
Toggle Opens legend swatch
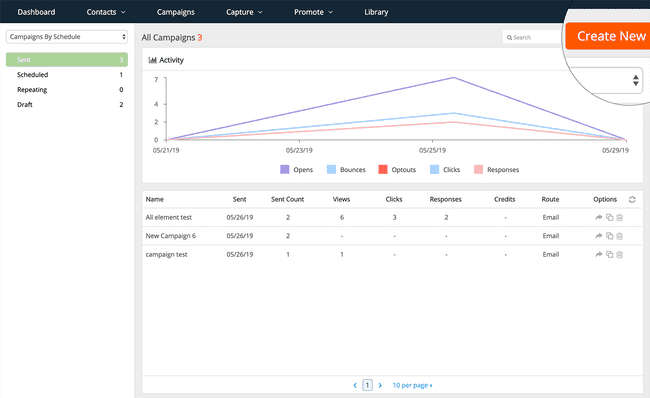pyautogui.click(x=284, y=170)
